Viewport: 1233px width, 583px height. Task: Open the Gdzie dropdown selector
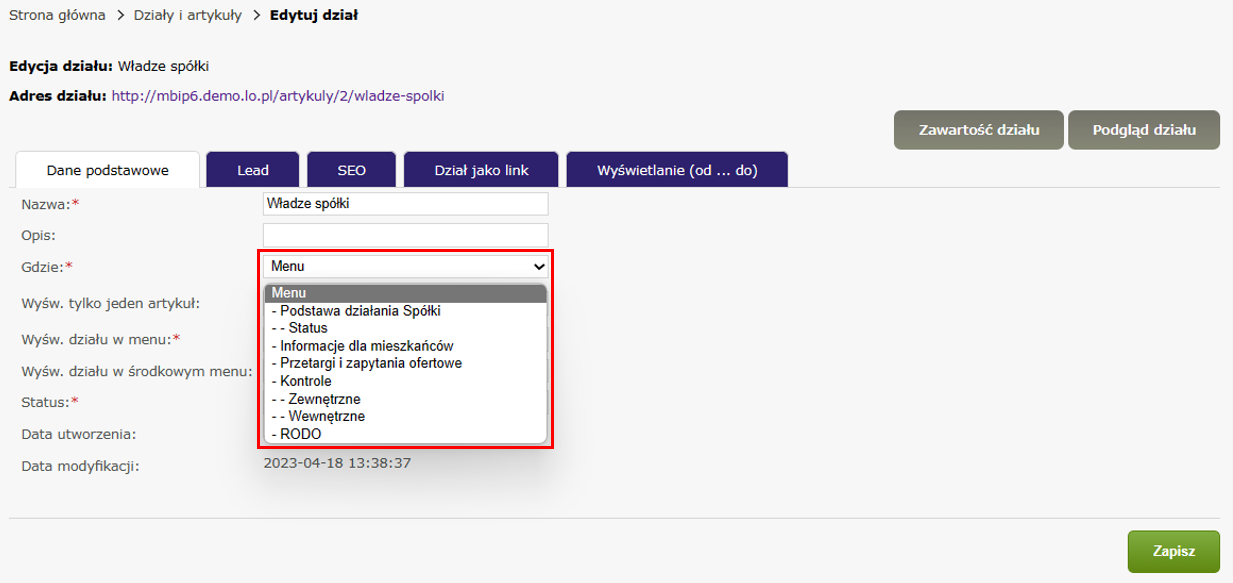click(x=406, y=266)
